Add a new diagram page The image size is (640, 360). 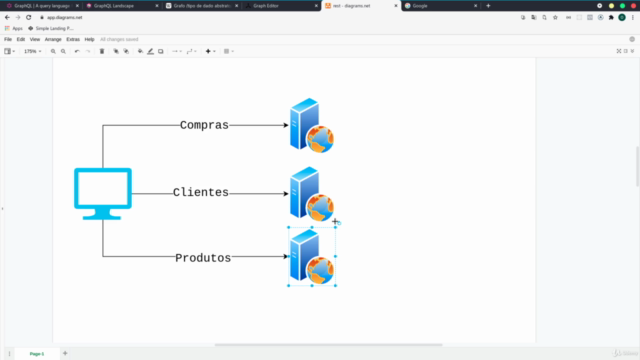(x=65, y=353)
